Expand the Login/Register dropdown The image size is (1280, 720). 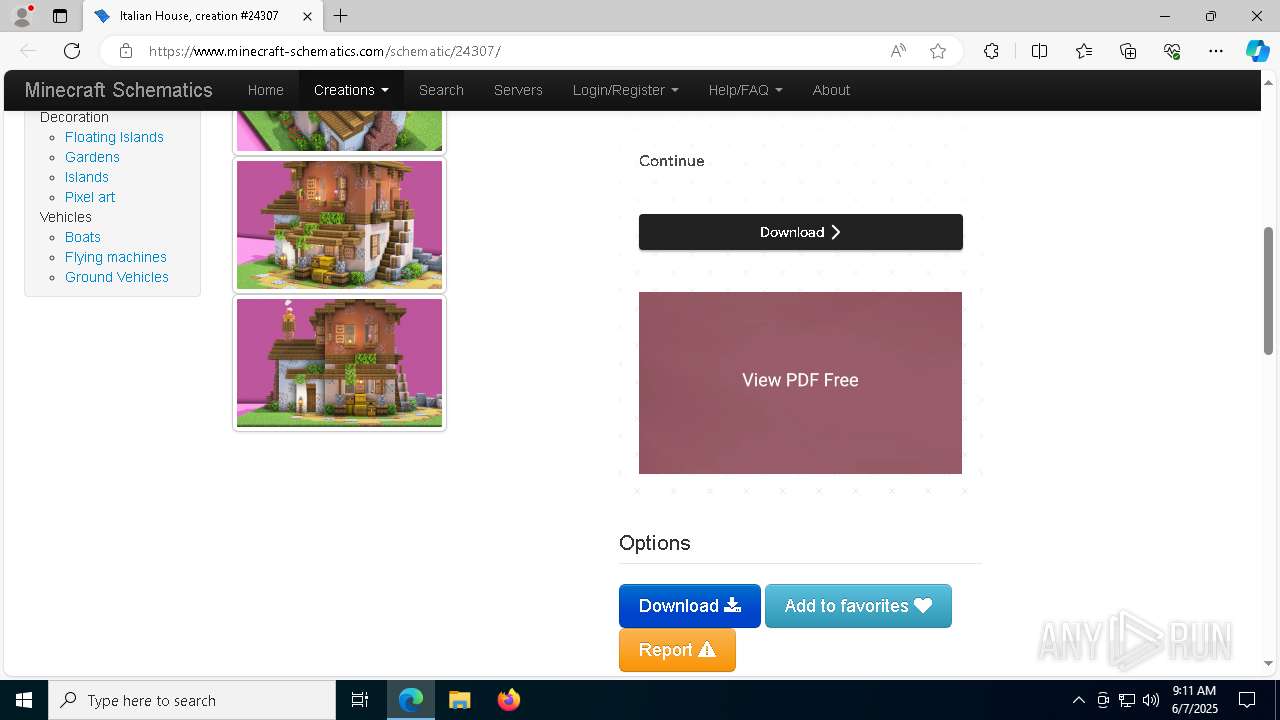coord(626,90)
